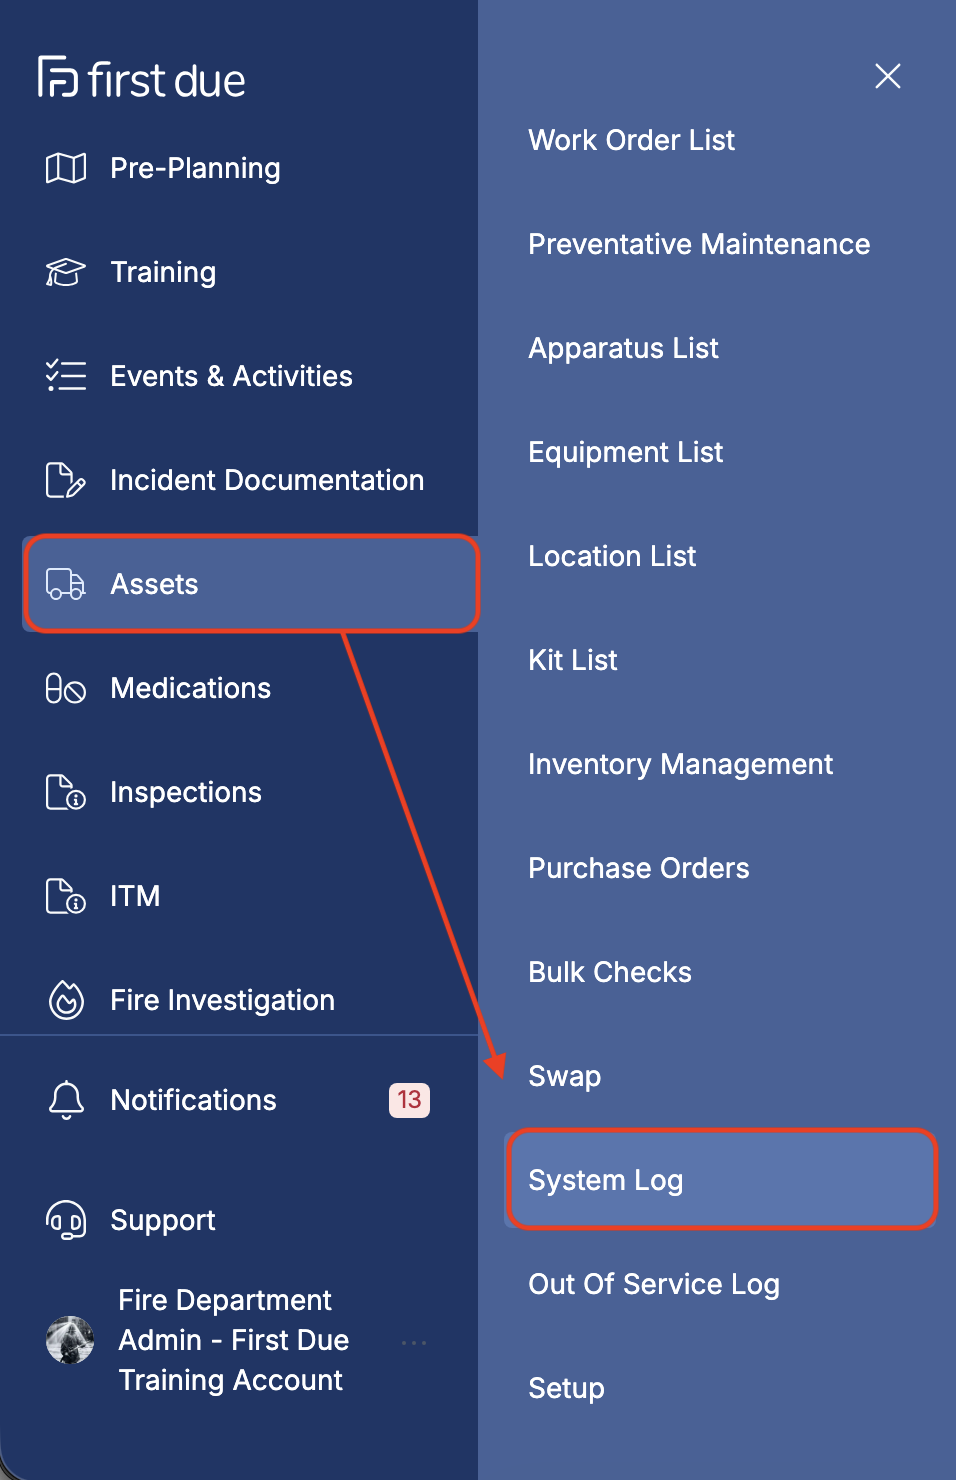Image resolution: width=956 pixels, height=1480 pixels.
Task: Open the System Log
Action: (721, 1180)
